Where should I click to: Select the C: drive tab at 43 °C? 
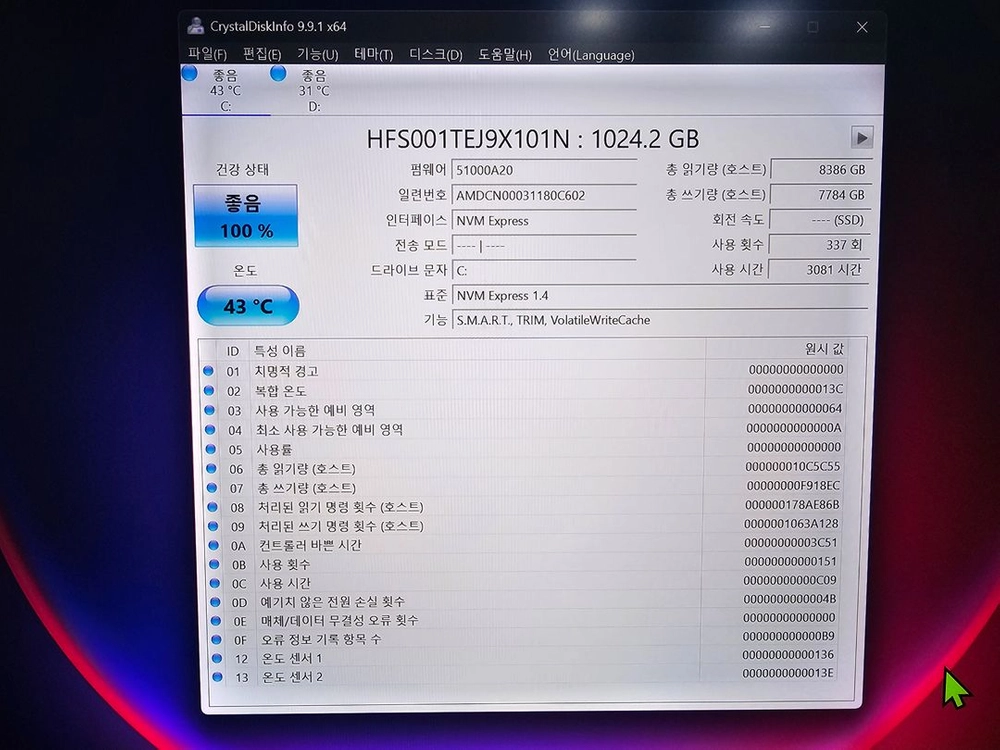coord(226,90)
